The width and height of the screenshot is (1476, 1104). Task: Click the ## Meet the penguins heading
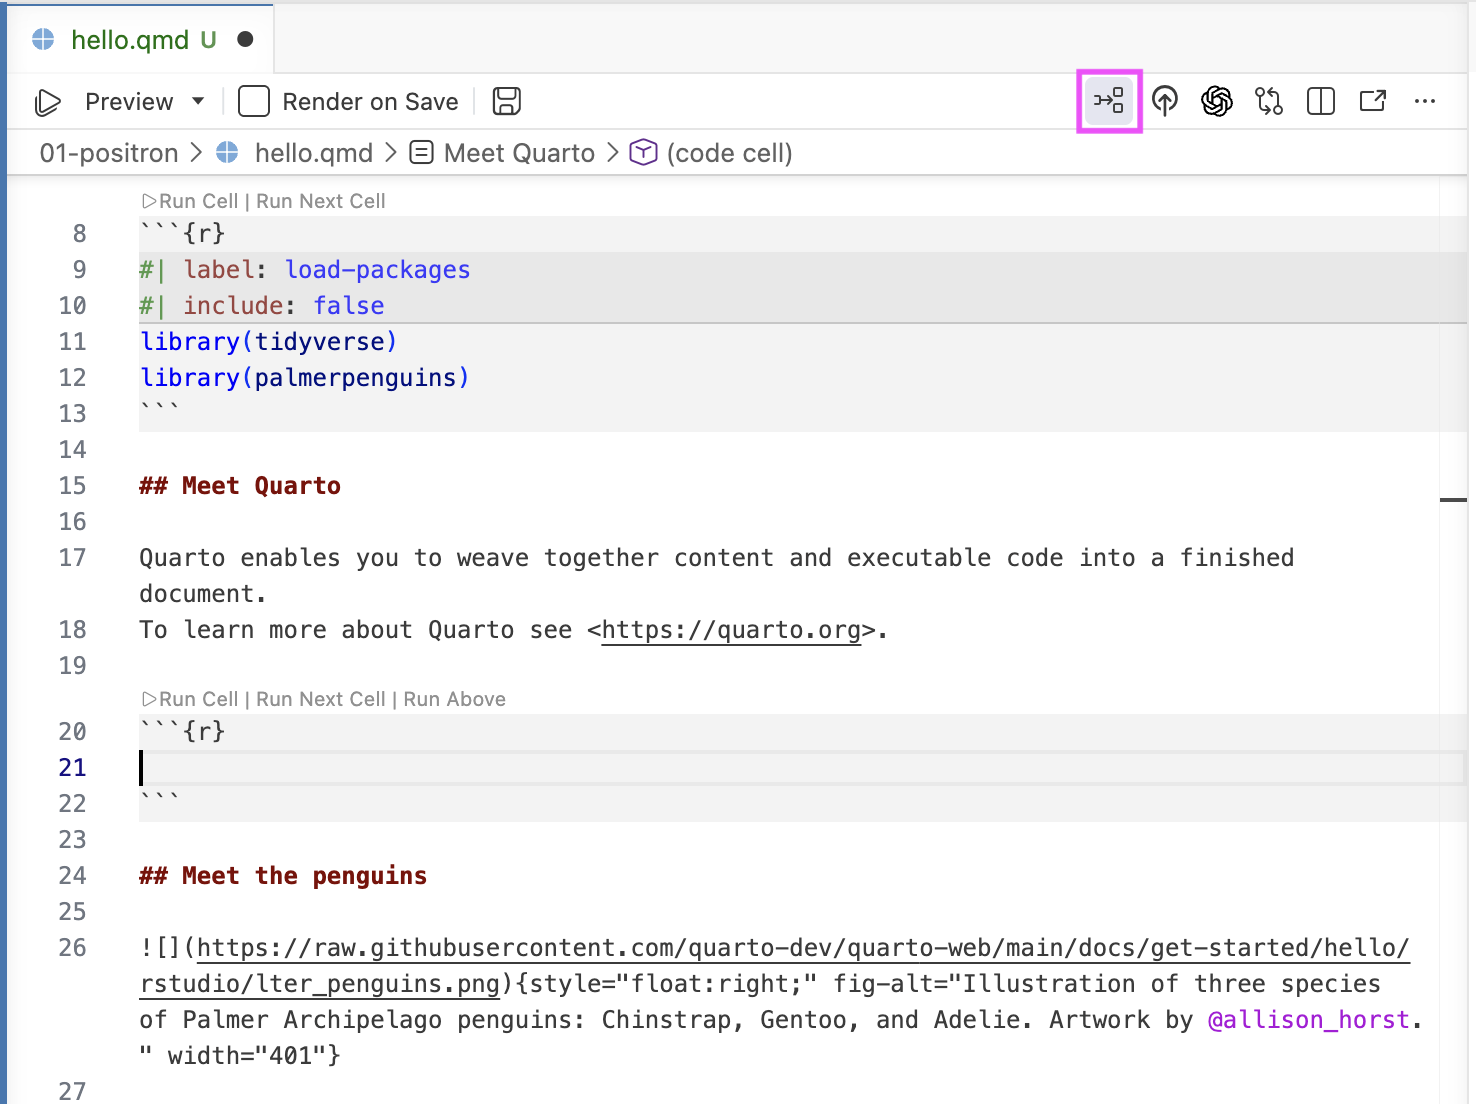coord(283,876)
